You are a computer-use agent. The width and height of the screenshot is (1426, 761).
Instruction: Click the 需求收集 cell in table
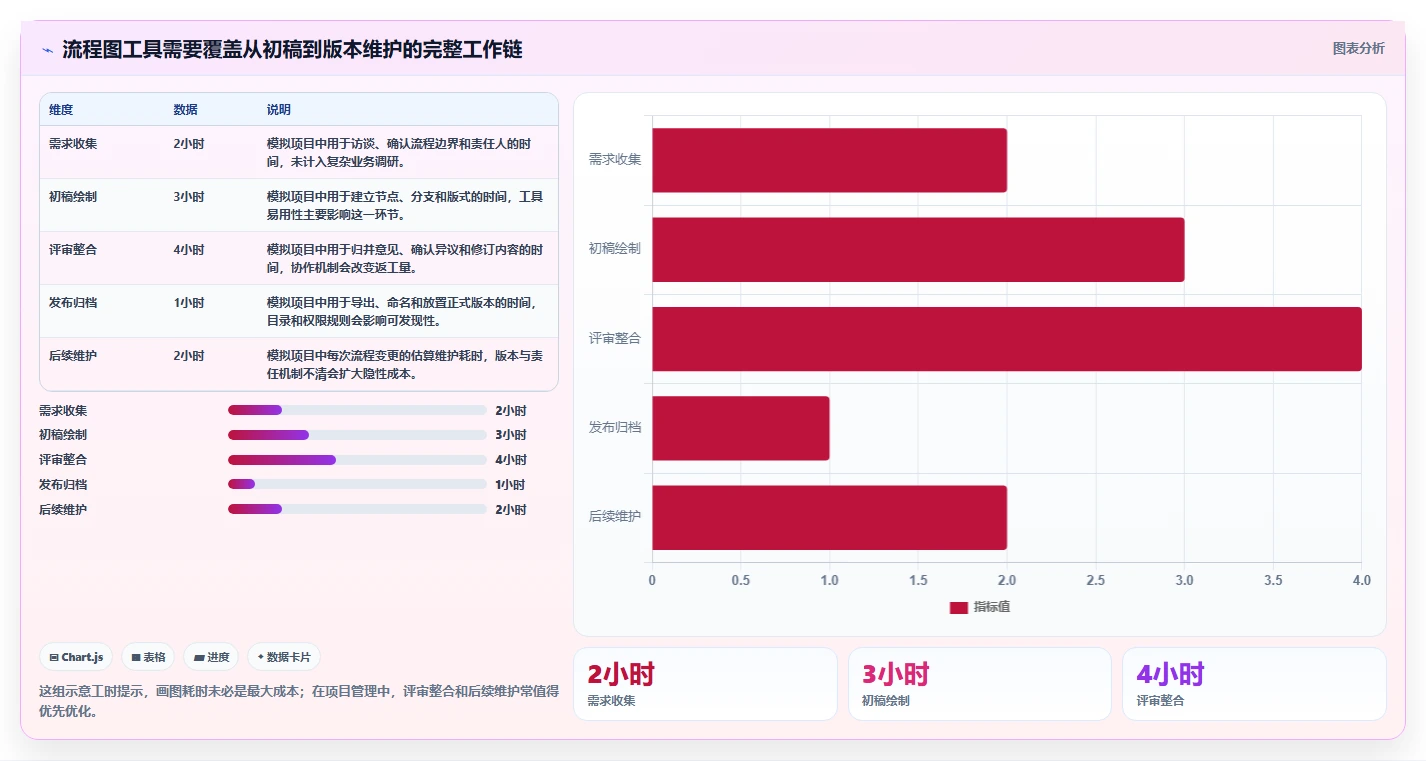tap(73, 143)
